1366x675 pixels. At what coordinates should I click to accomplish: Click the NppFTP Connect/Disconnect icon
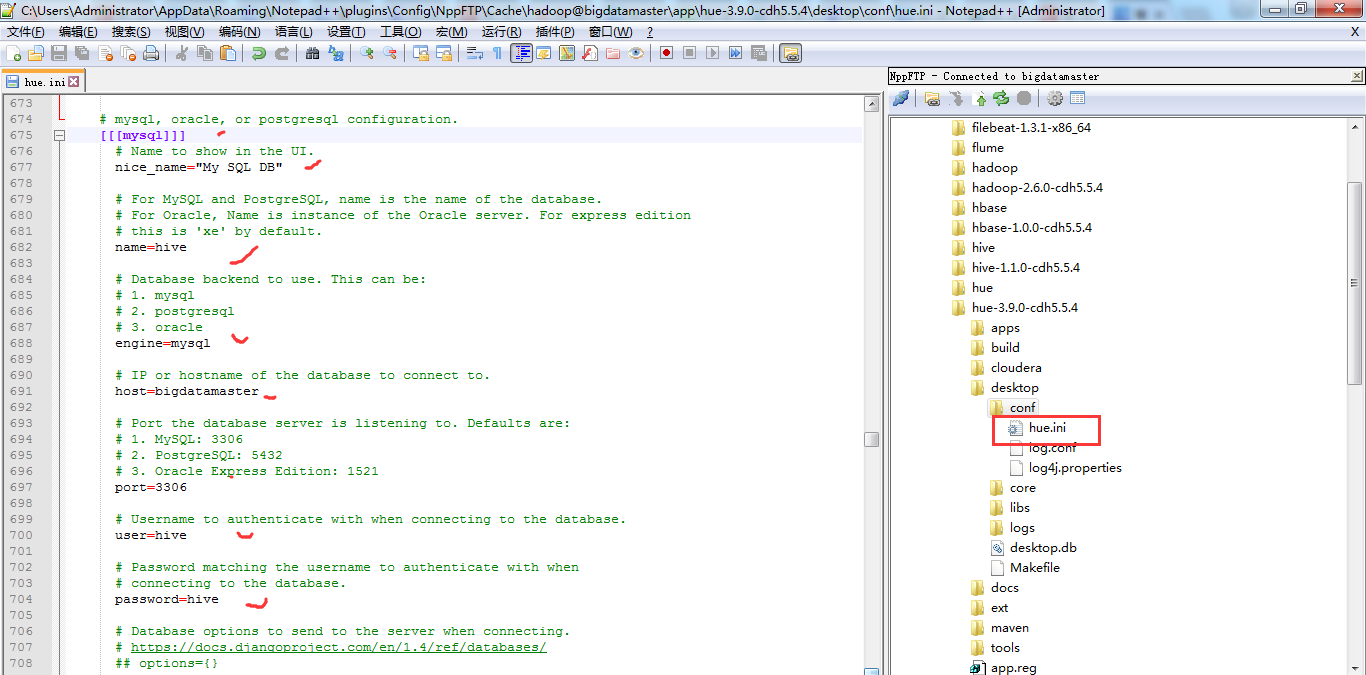tap(901, 98)
